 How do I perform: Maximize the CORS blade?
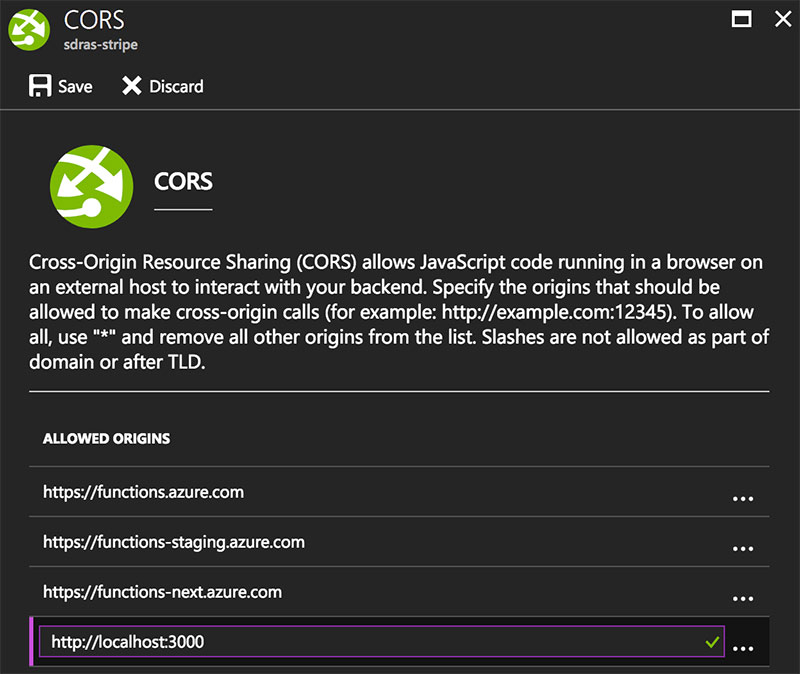[741, 19]
